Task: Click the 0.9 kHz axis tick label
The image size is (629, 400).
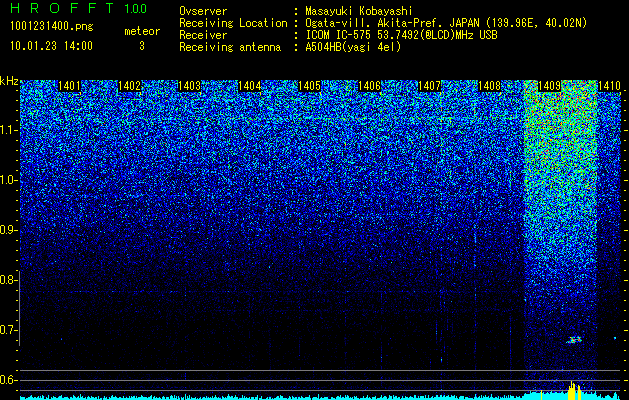Action: (x=8, y=230)
